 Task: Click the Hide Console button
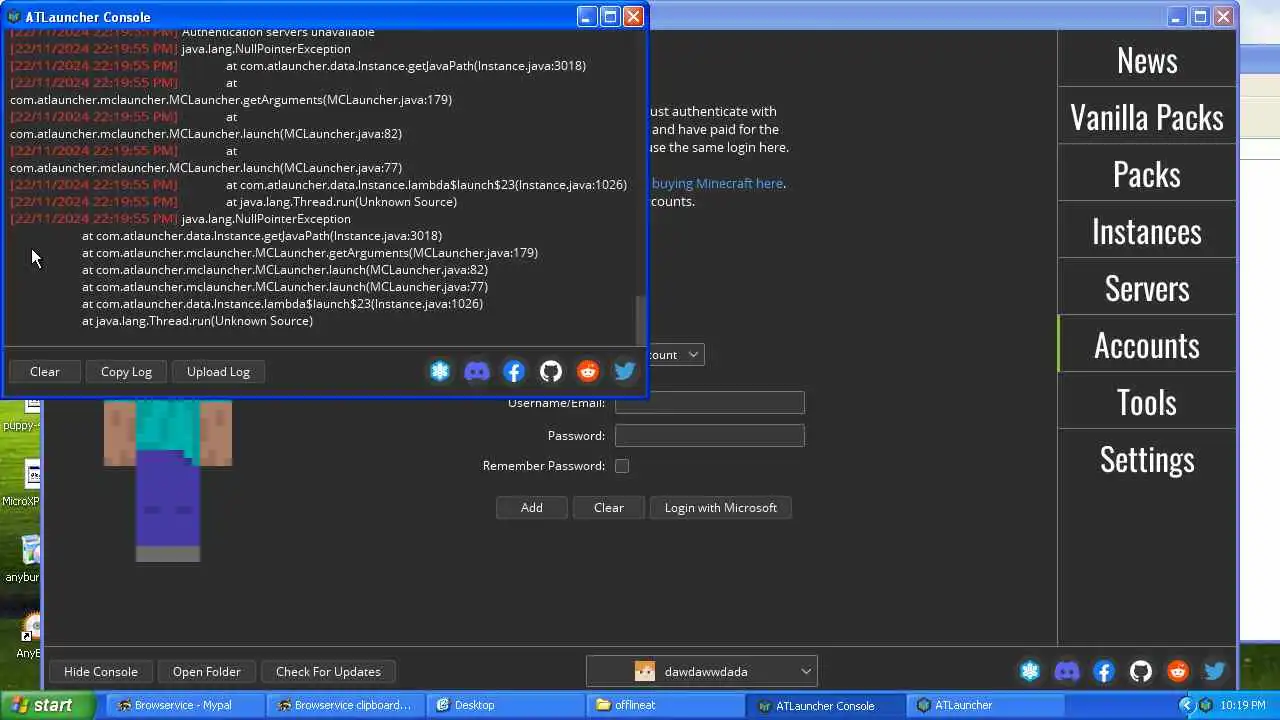[101, 672]
